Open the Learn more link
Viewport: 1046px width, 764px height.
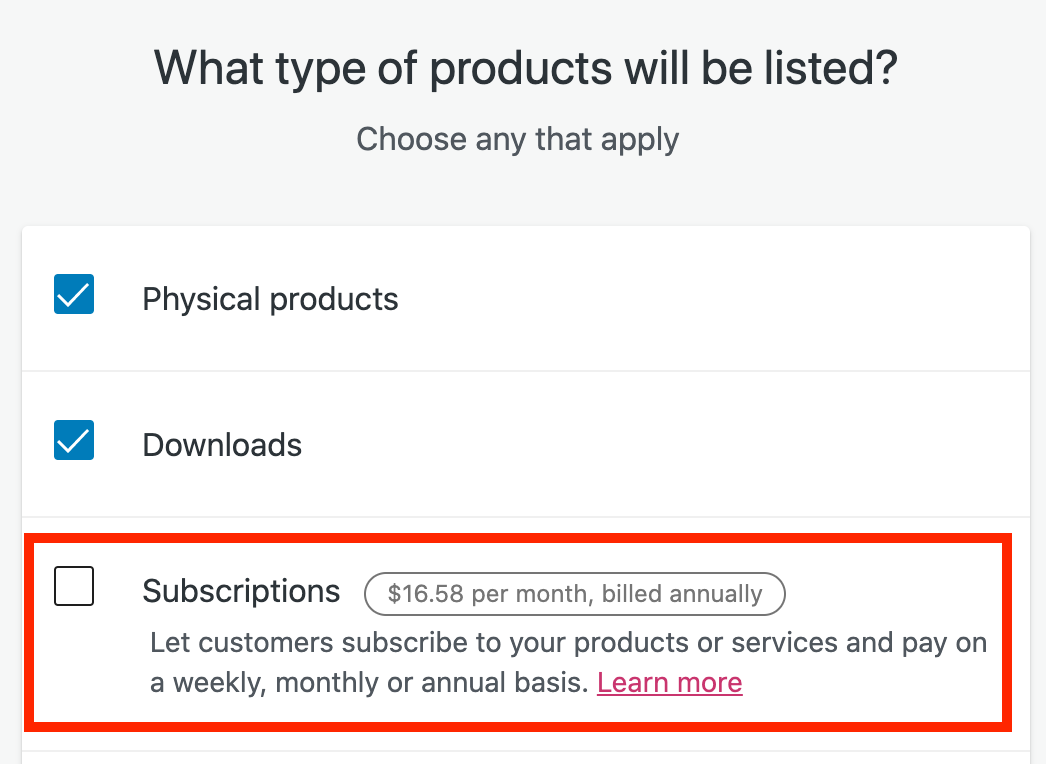coord(669,683)
